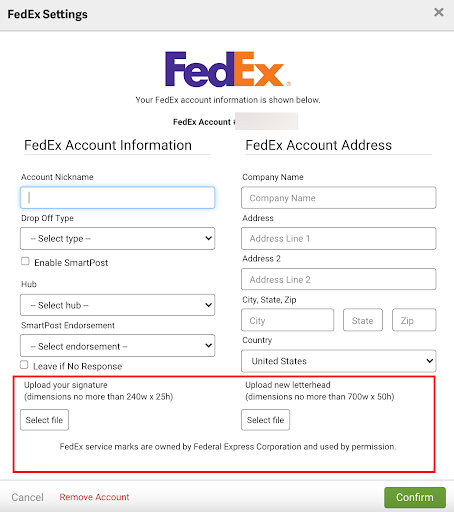This screenshot has height=512, width=454.
Task: Confirm the FedEx settings
Action: pos(415,497)
